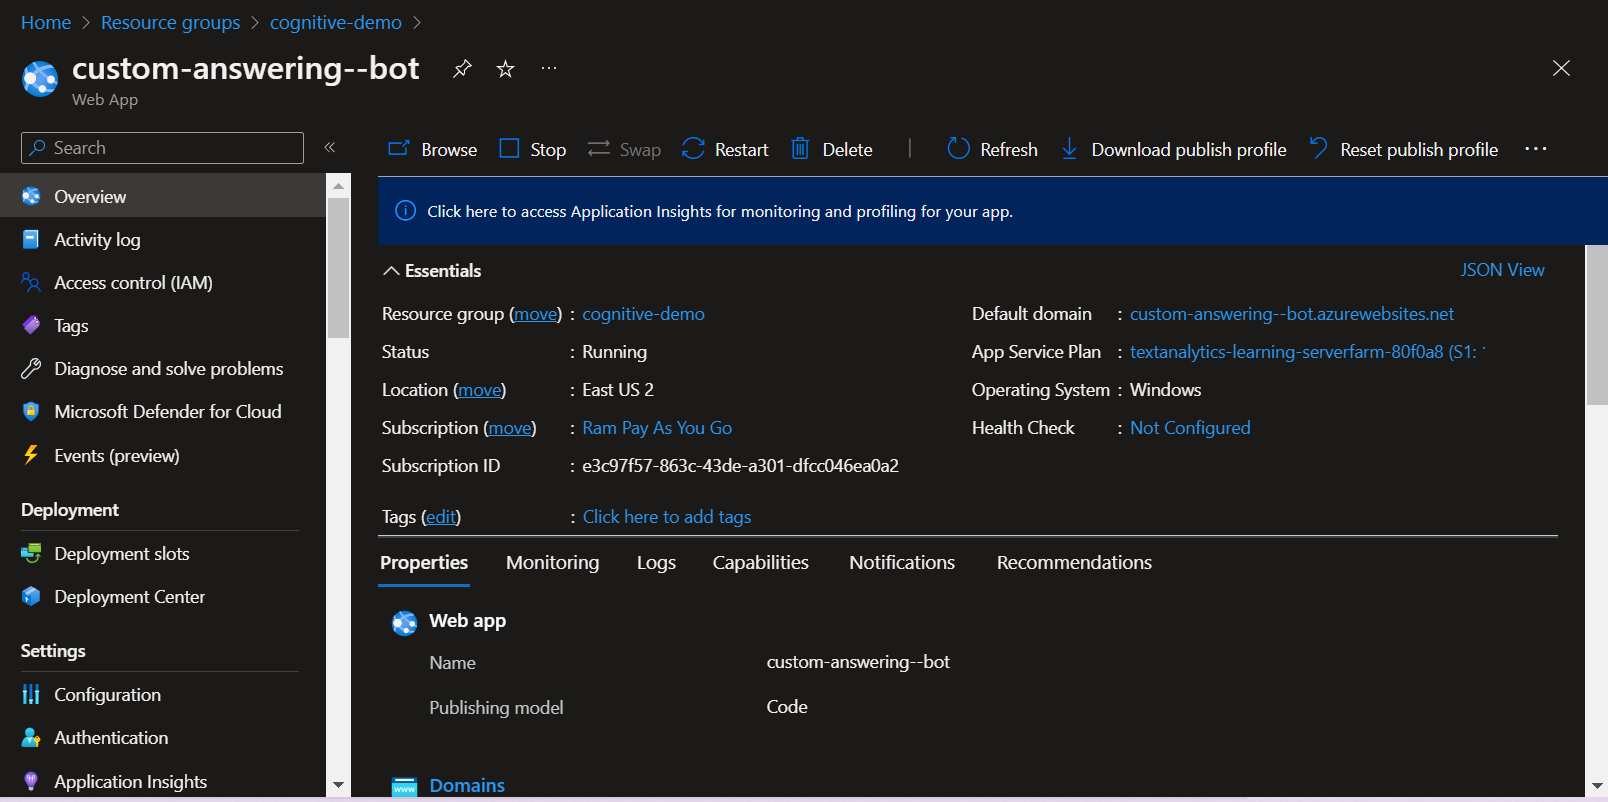The image size is (1608, 802).
Task: Open custom-answering--bot.azurewebsites.net domain link
Action: pyautogui.click(x=1292, y=314)
